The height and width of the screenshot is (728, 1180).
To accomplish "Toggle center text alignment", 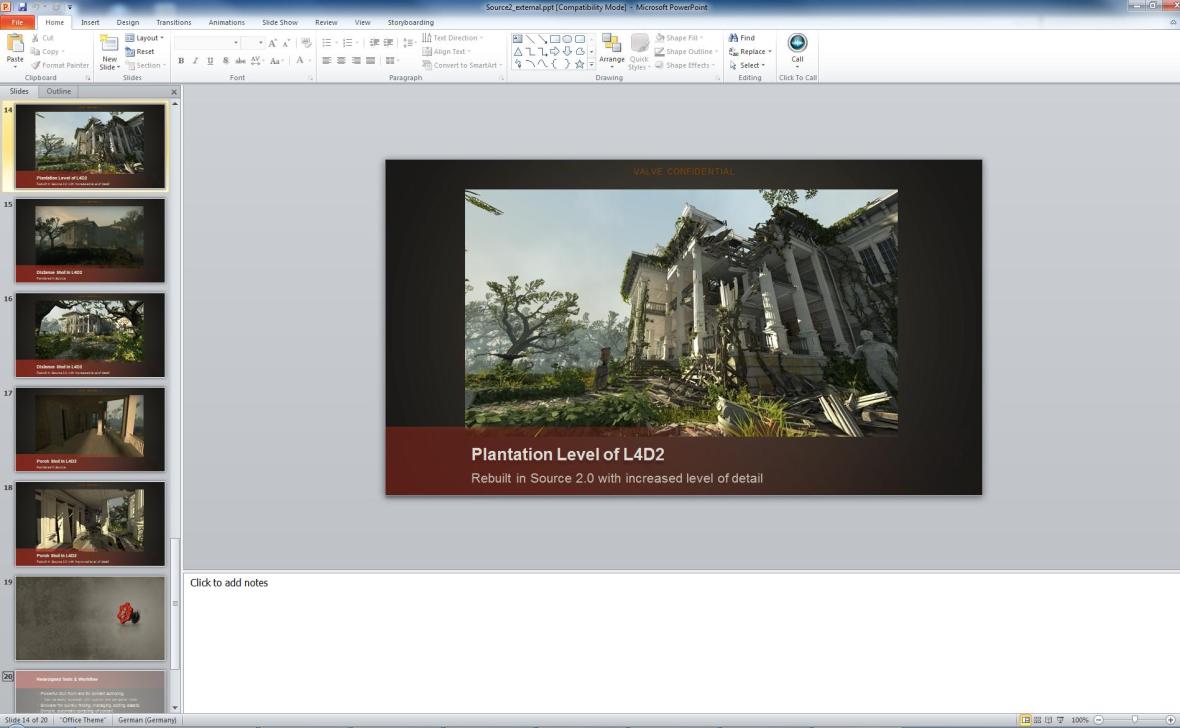I will (x=340, y=60).
